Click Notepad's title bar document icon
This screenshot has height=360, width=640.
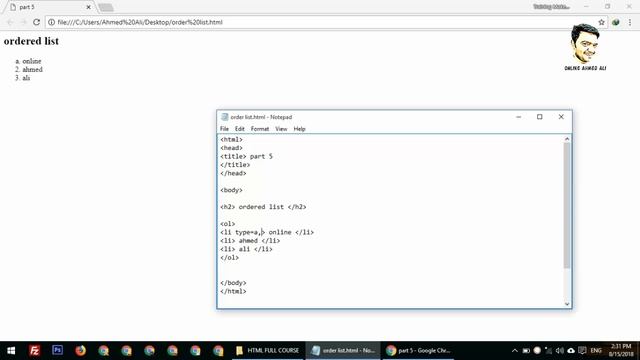click(224, 117)
